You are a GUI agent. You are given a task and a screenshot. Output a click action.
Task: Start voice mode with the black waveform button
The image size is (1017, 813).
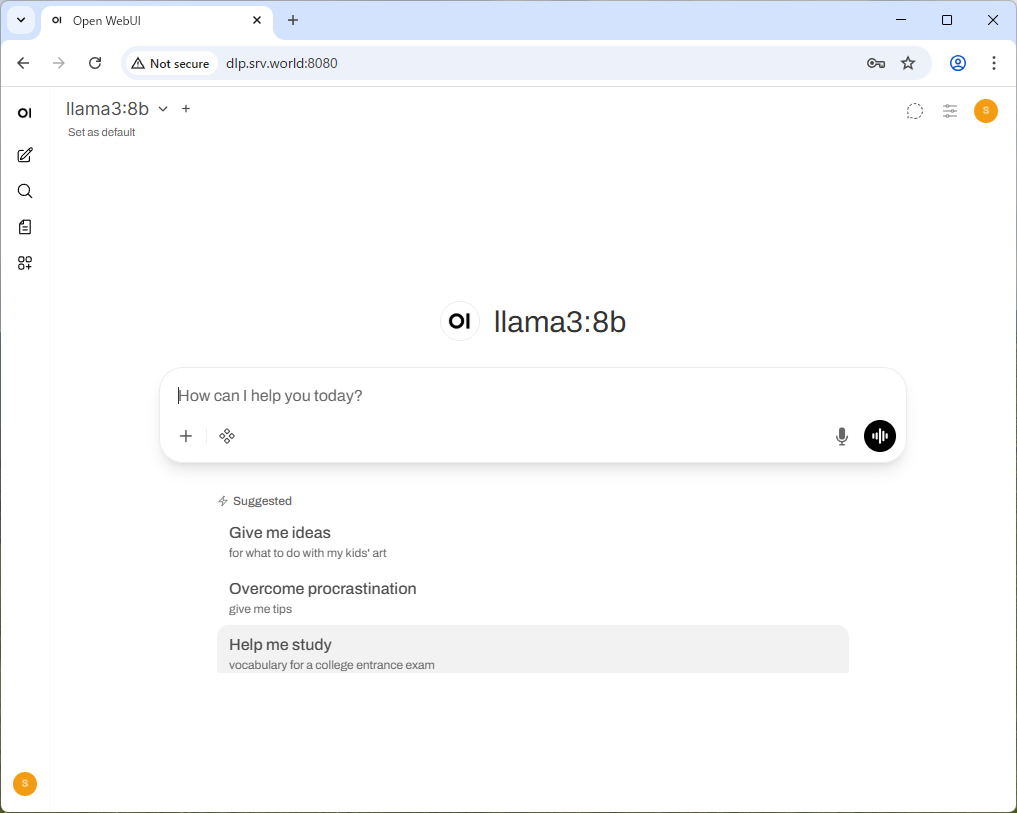[x=880, y=436]
